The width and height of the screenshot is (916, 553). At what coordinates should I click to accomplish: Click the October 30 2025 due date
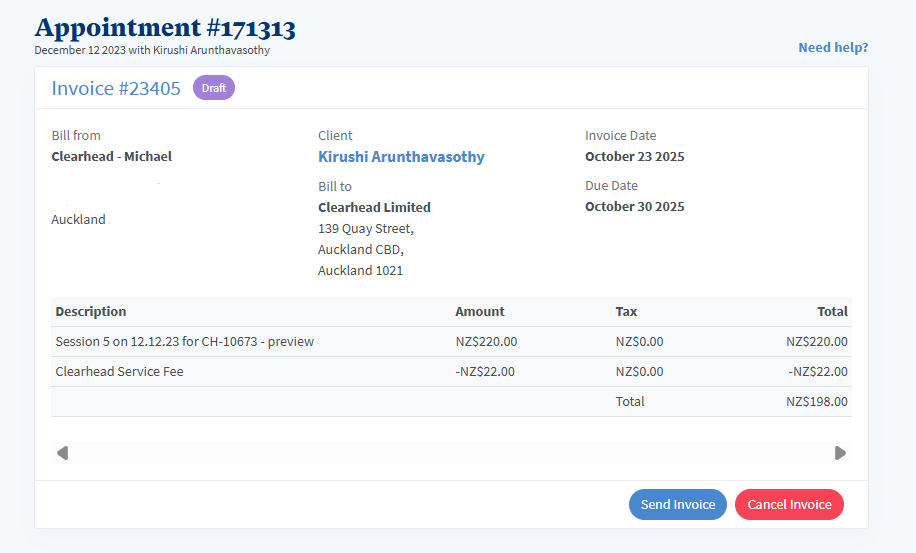(634, 207)
